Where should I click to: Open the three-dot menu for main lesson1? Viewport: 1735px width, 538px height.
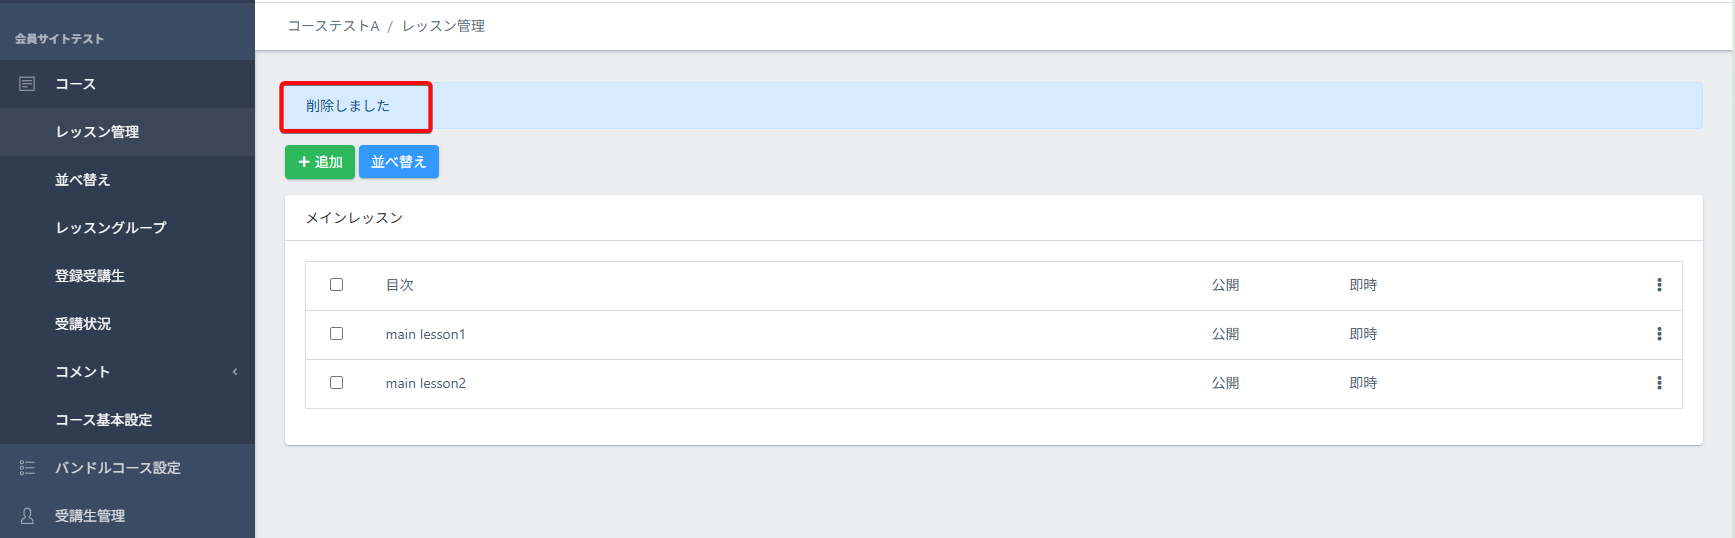tap(1659, 334)
